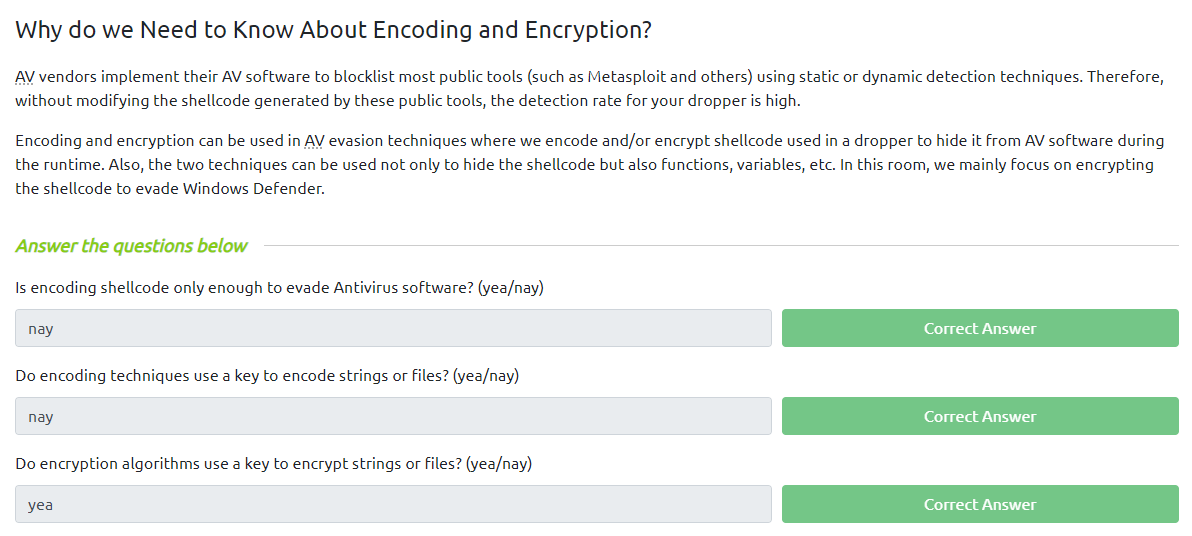Image resolution: width=1192 pixels, height=536 pixels.
Task: Click the "AV" abbreviation before "vendors implement"
Action: (24, 77)
